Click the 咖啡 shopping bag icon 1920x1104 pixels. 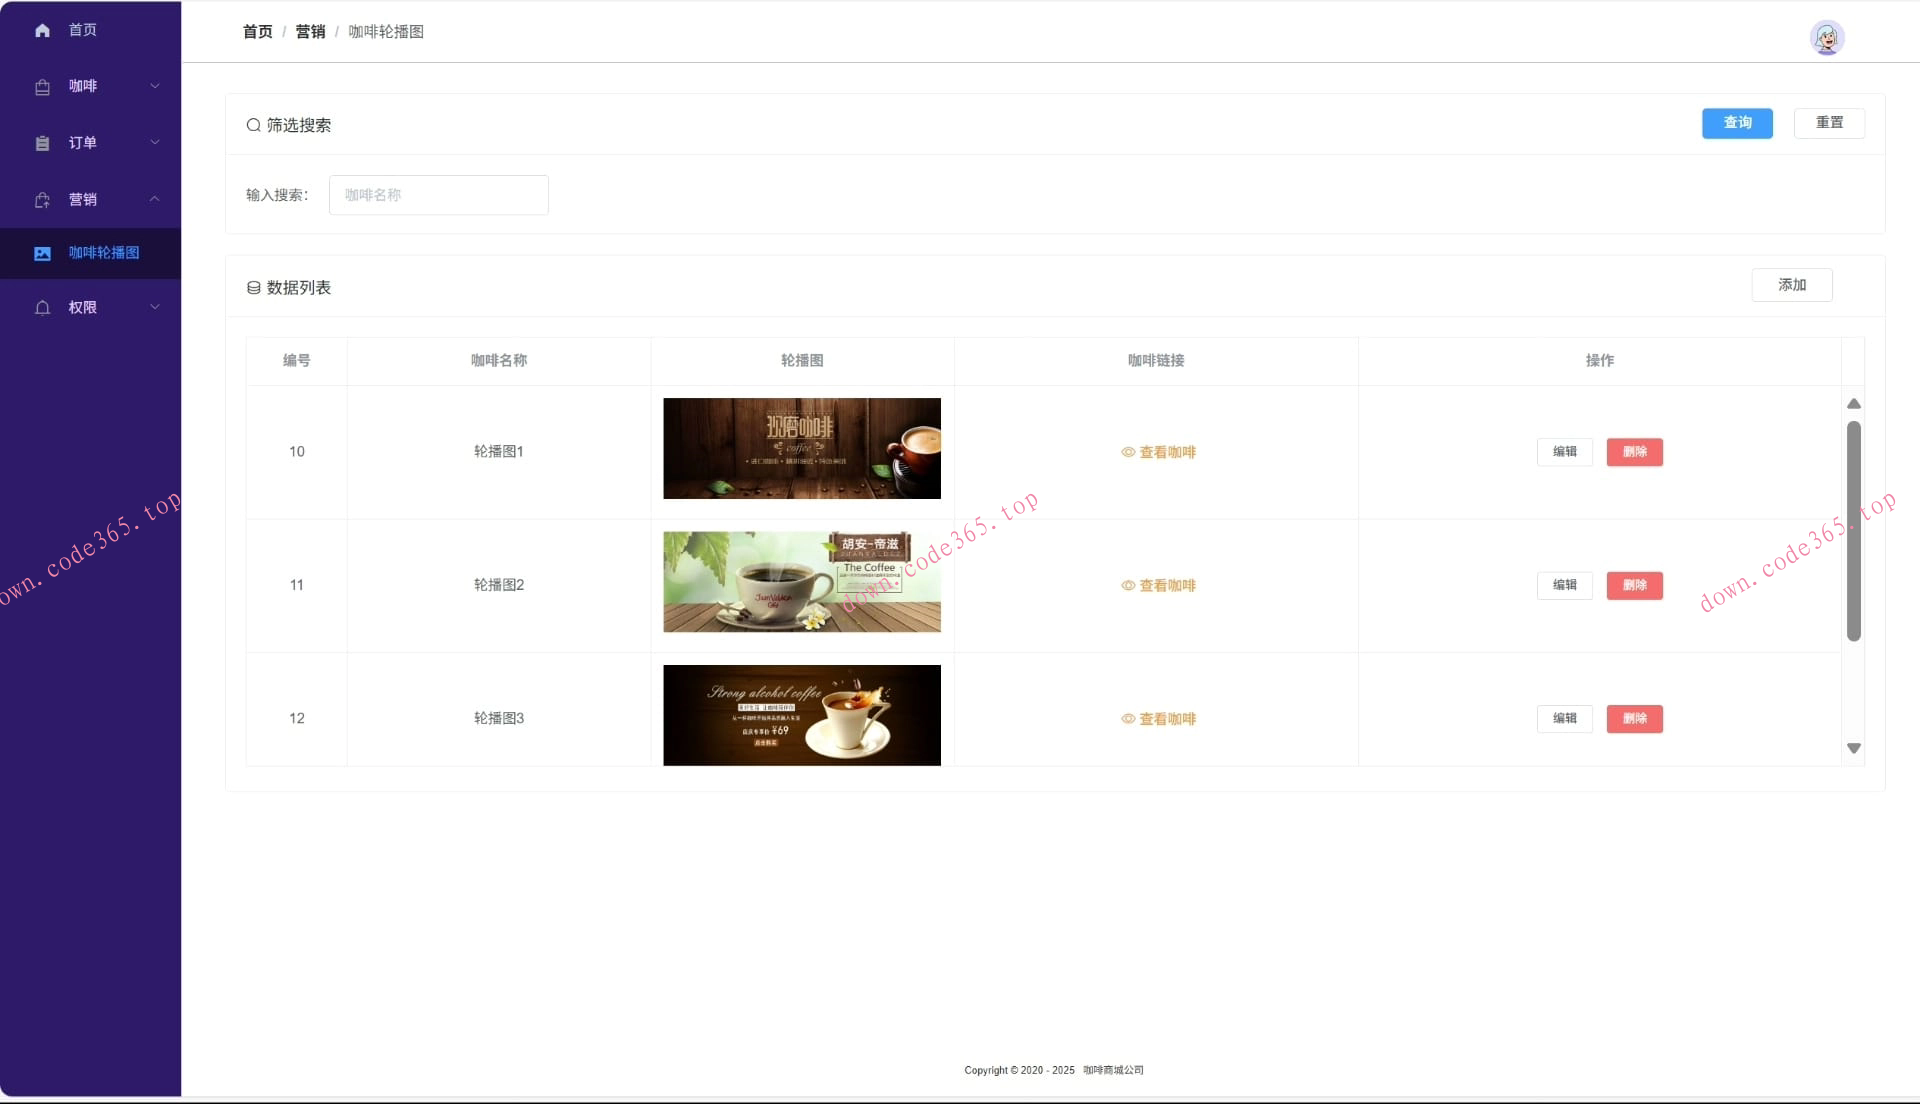(x=42, y=87)
